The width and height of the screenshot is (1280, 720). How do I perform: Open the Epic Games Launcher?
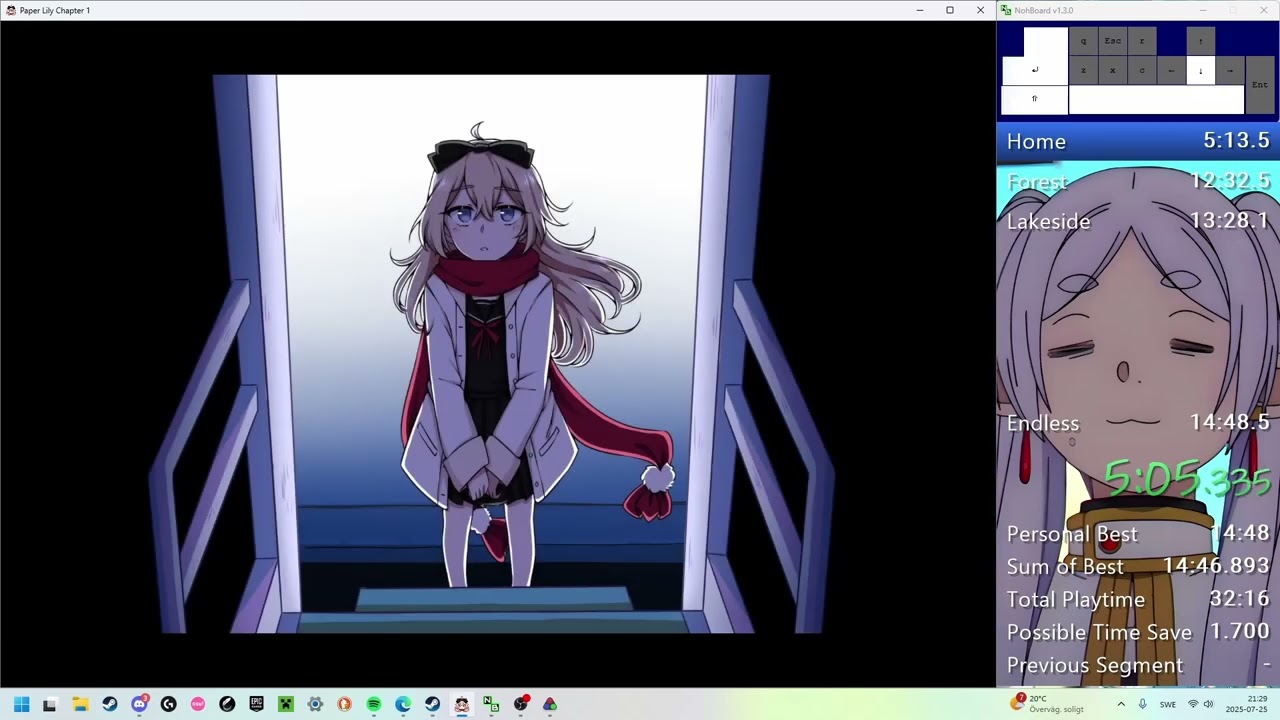256,704
